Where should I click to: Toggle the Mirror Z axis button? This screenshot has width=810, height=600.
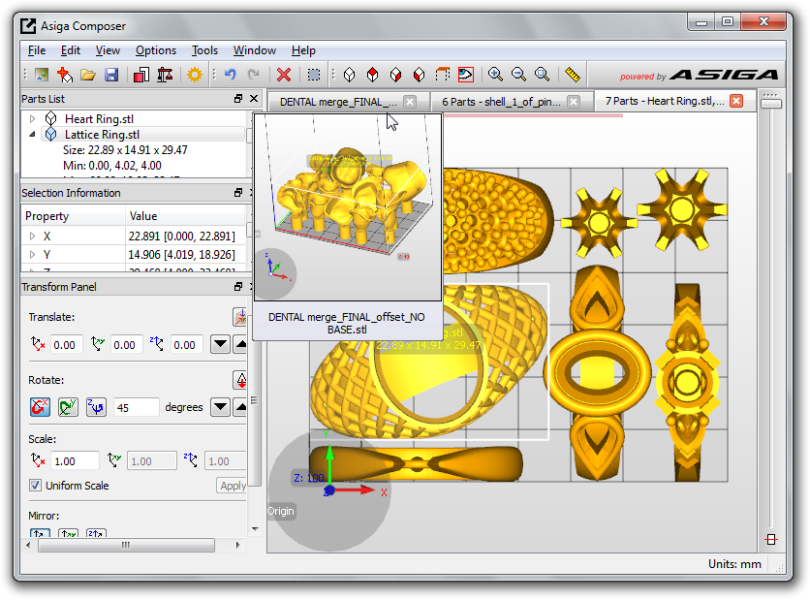97,533
